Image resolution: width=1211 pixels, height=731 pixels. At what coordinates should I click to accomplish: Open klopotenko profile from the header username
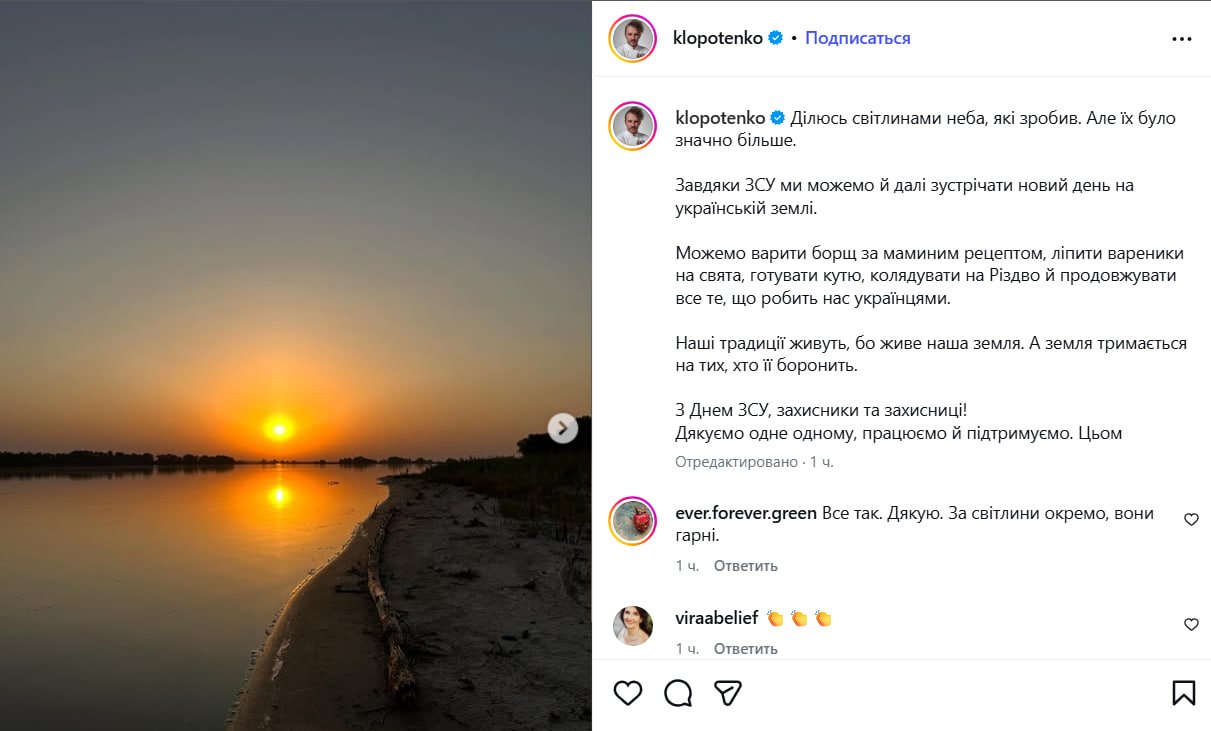pos(718,39)
